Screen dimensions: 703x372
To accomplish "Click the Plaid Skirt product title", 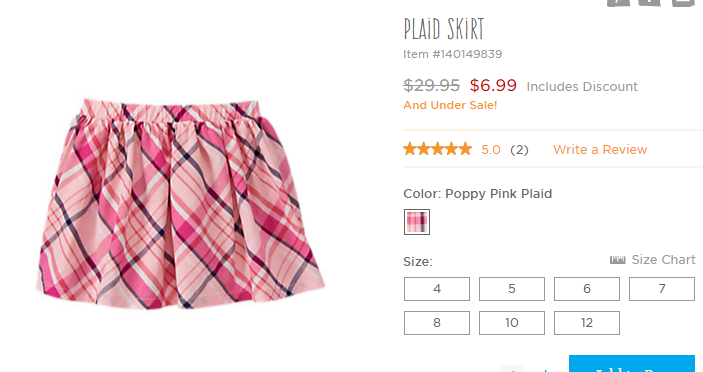I will point(444,29).
